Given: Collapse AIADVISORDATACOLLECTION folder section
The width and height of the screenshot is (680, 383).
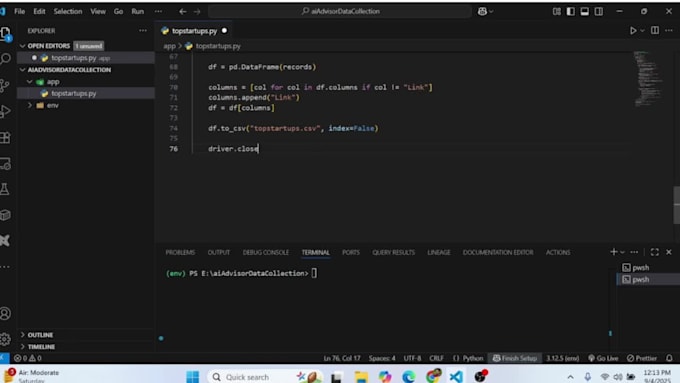Looking at the screenshot, I should pos(23,69).
